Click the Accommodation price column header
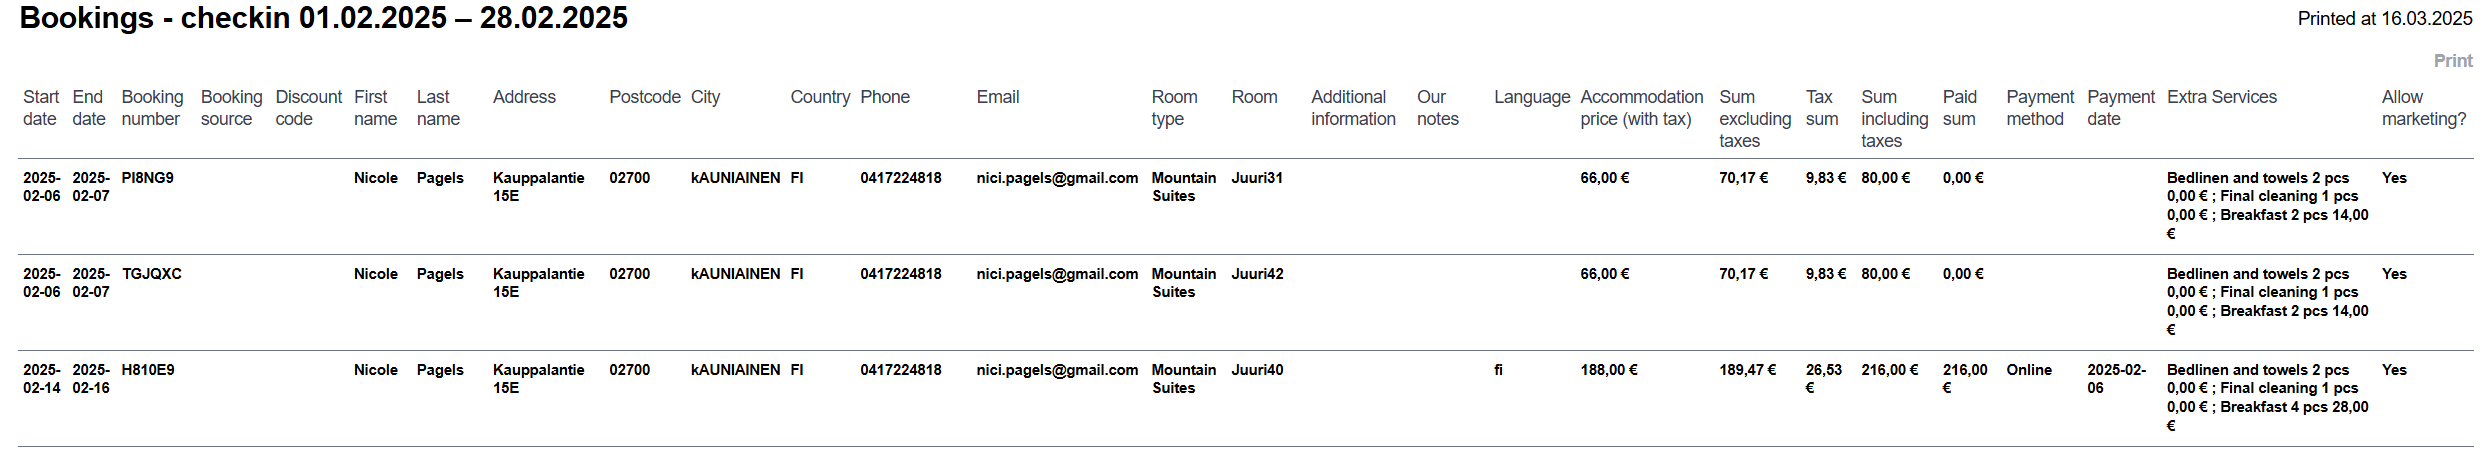The height and width of the screenshot is (455, 2488). click(1641, 108)
